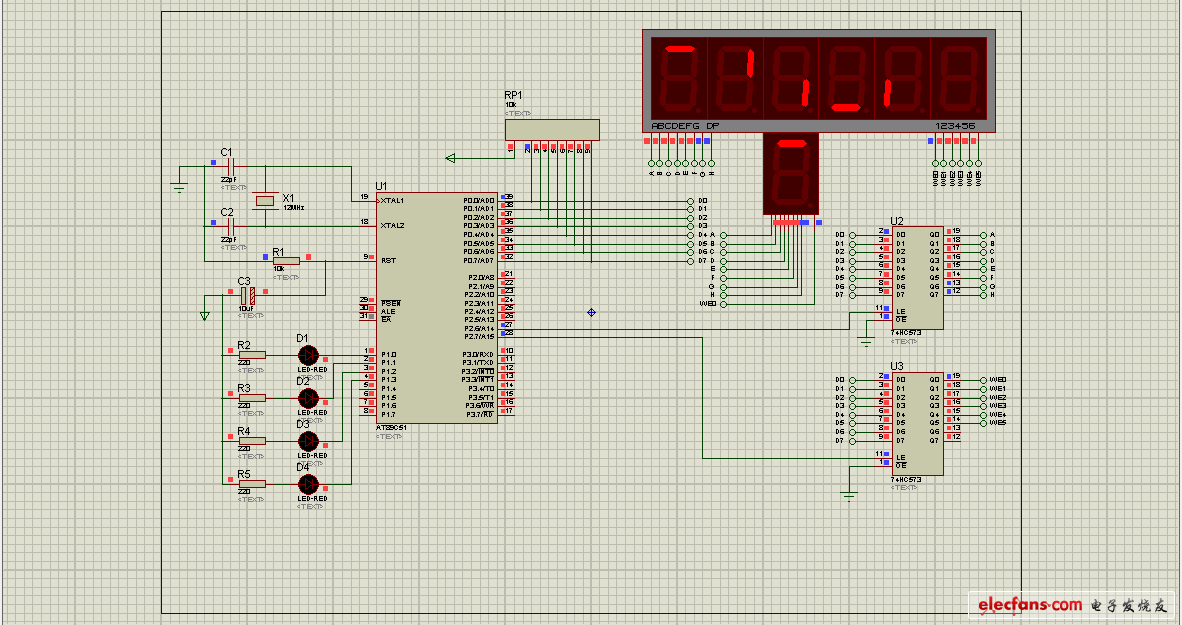The width and height of the screenshot is (1182, 625).
Task: Select the ground symbol left of C1
Action: coord(179,186)
